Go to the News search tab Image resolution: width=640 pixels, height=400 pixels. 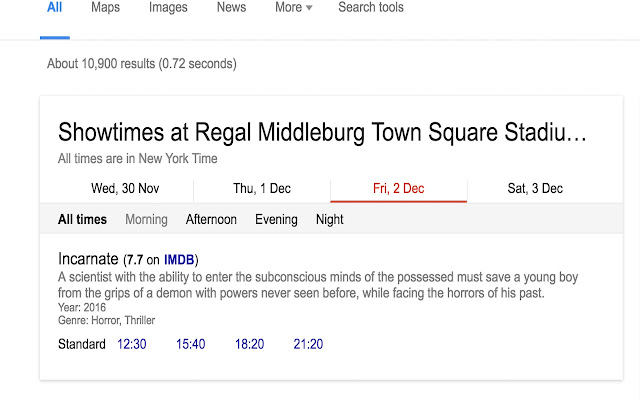231,8
